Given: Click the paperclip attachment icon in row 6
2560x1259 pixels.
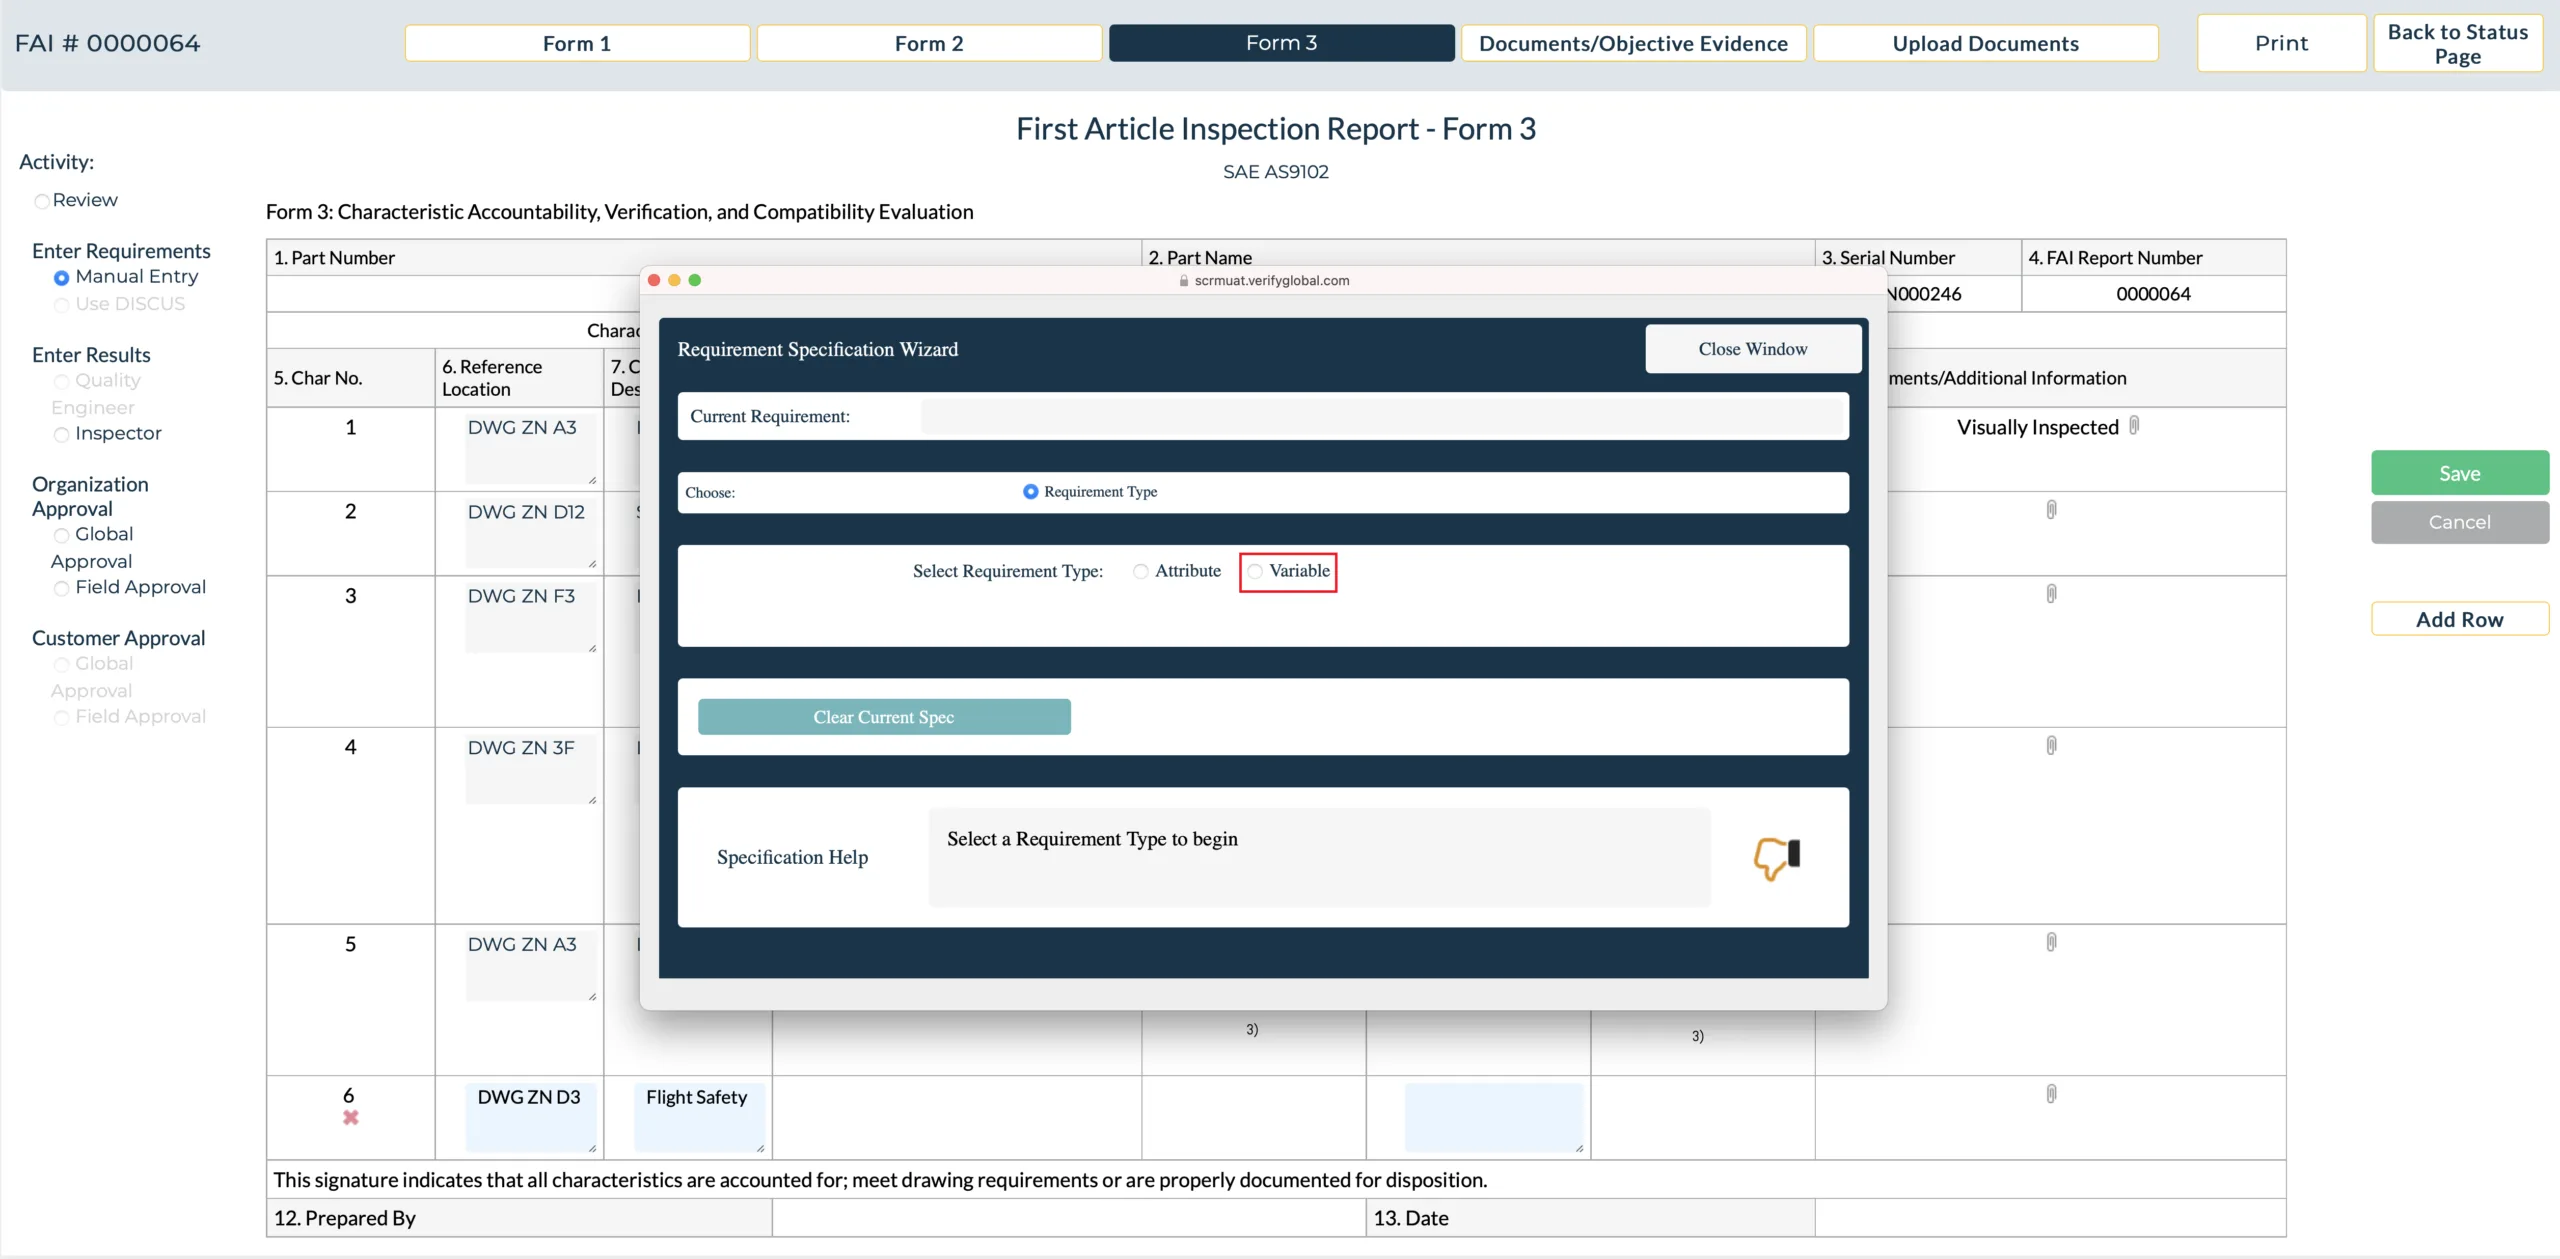Looking at the screenshot, I should (2051, 1094).
